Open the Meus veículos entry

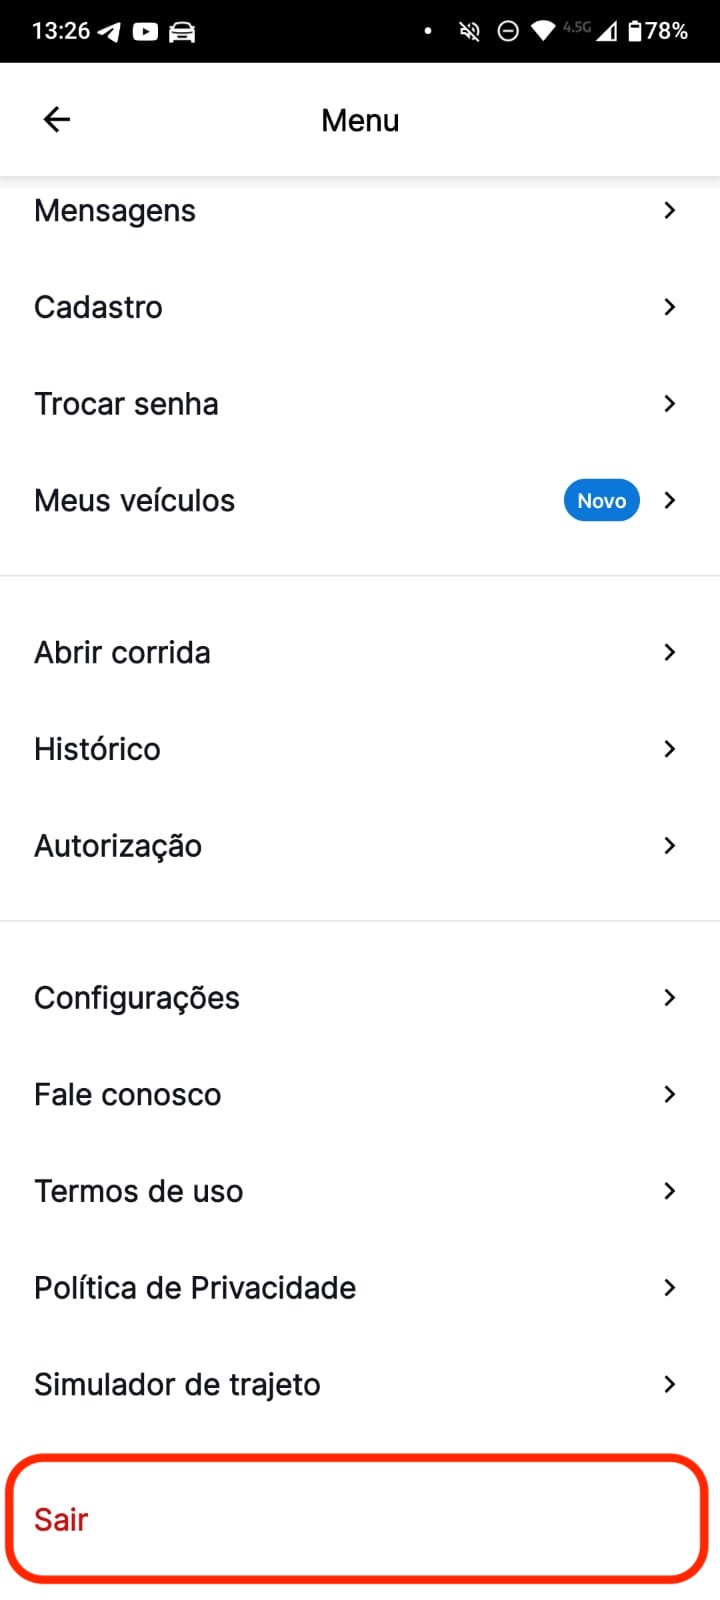coord(135,500)
